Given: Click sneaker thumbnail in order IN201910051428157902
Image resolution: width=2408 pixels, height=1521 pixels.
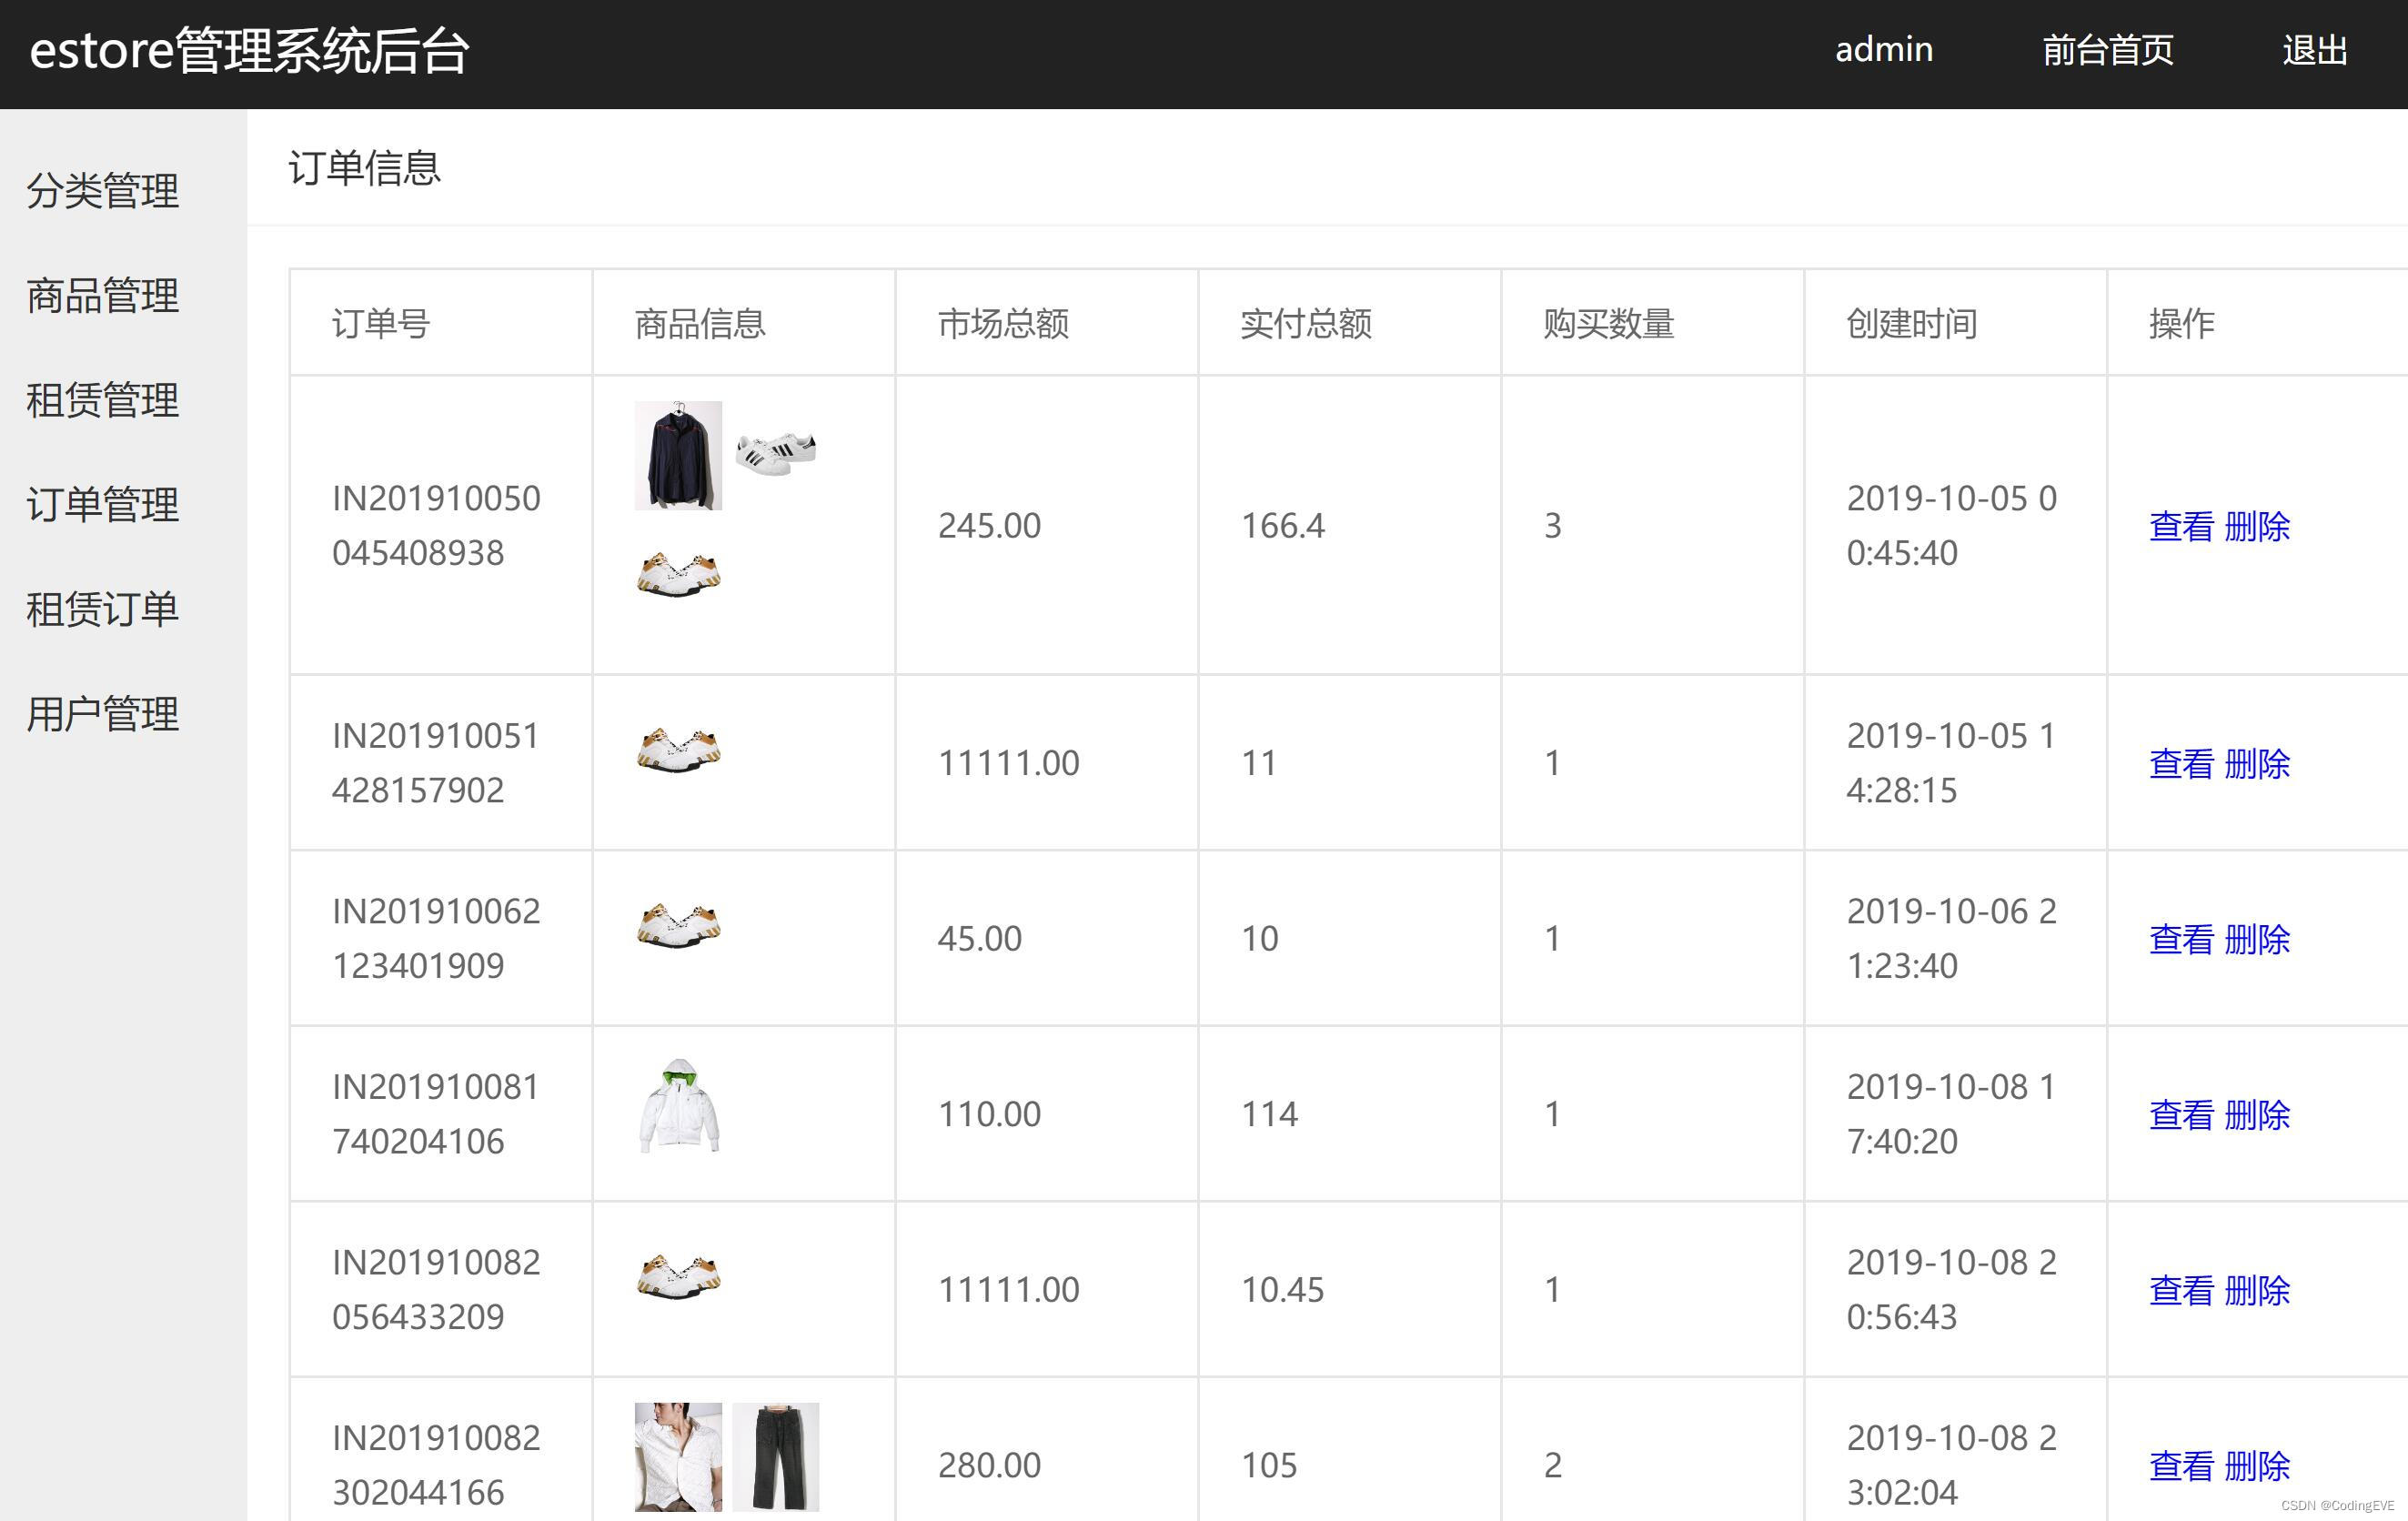Looking at the screenshot, I should (679, 750).
